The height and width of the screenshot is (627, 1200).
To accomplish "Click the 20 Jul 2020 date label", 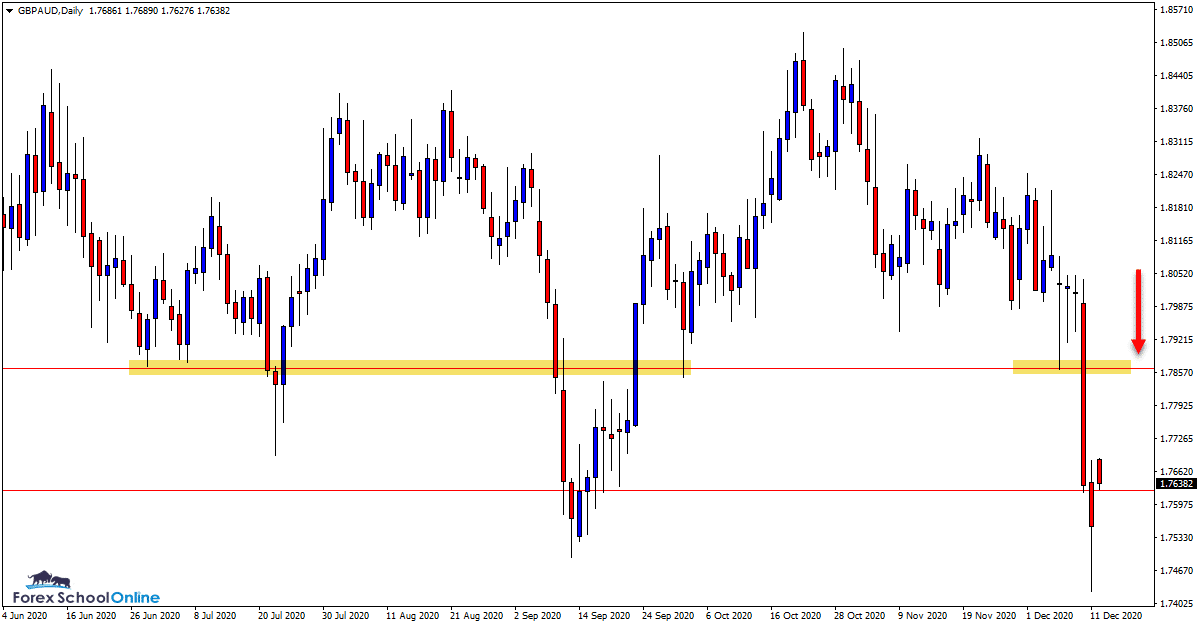I will point(282,617).
